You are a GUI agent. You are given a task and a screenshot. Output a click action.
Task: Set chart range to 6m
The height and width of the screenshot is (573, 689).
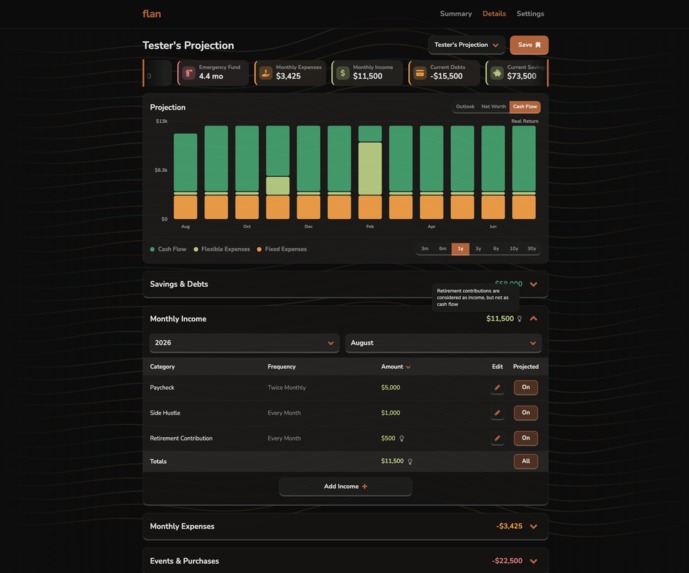tap(442, 249)
